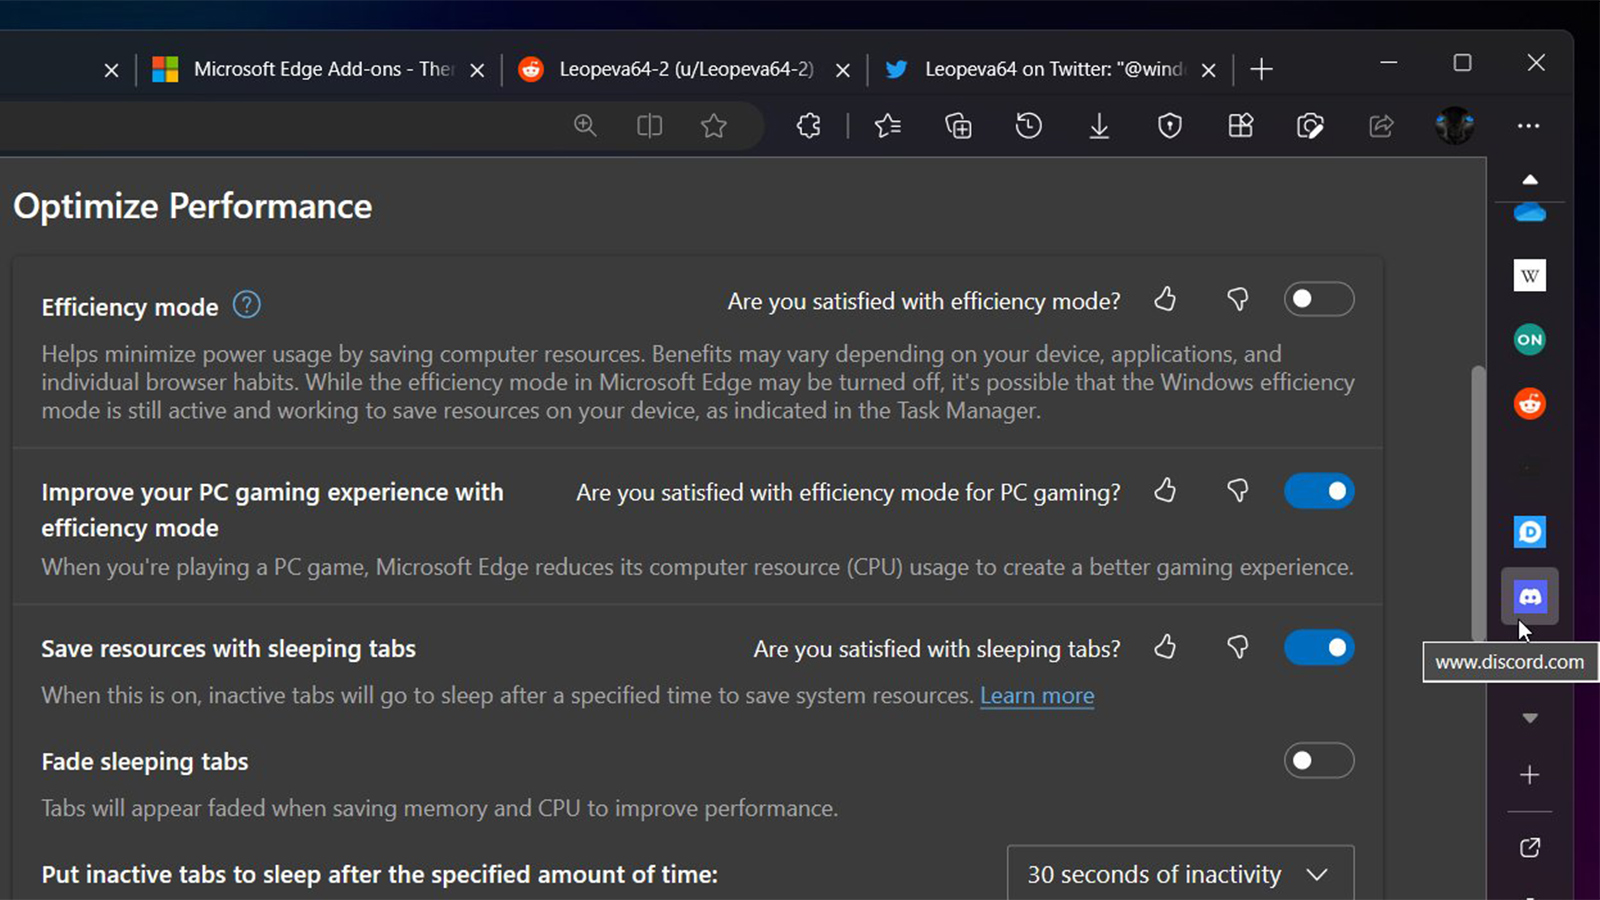Open the workspaces apps icon in toolbar
This screenshot has width=1600, height=900.
pyautogui.click(x=1240, y=126)
